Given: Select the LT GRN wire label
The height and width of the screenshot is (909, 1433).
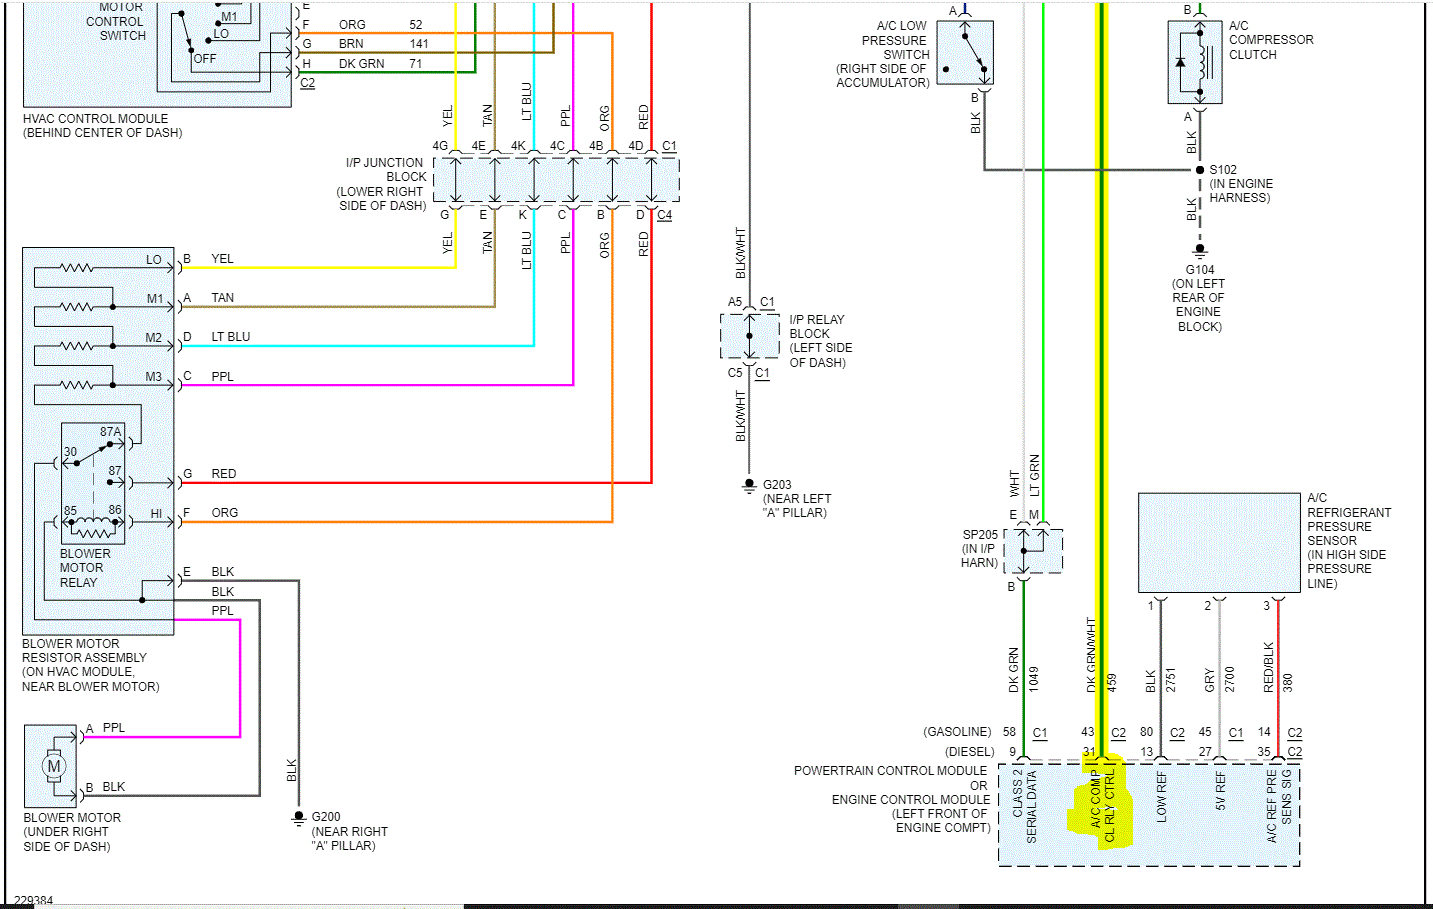Looking at the screenshot, I should click(1034, 476).
